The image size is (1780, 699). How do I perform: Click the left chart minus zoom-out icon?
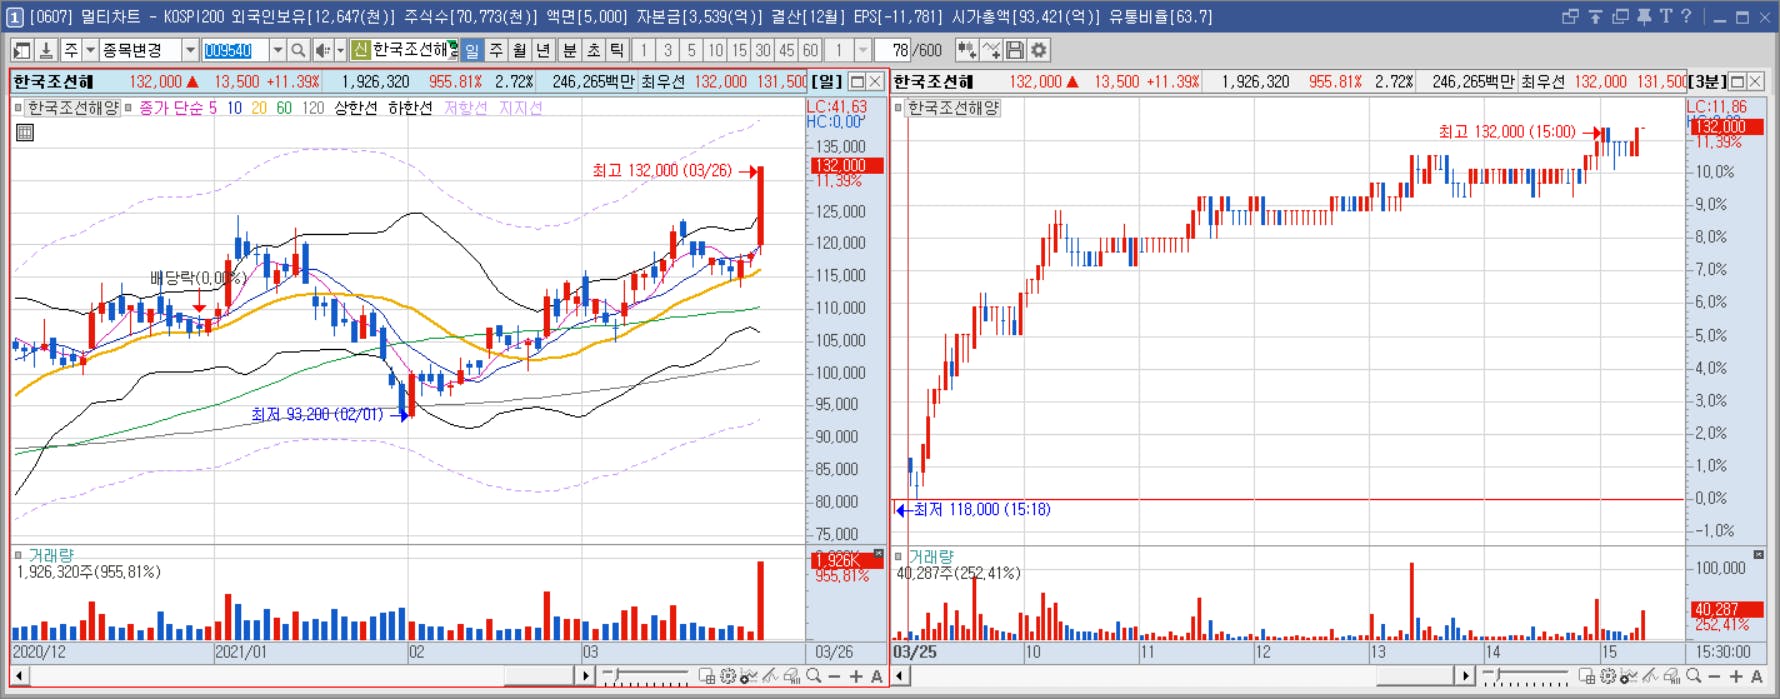[835, 677]
